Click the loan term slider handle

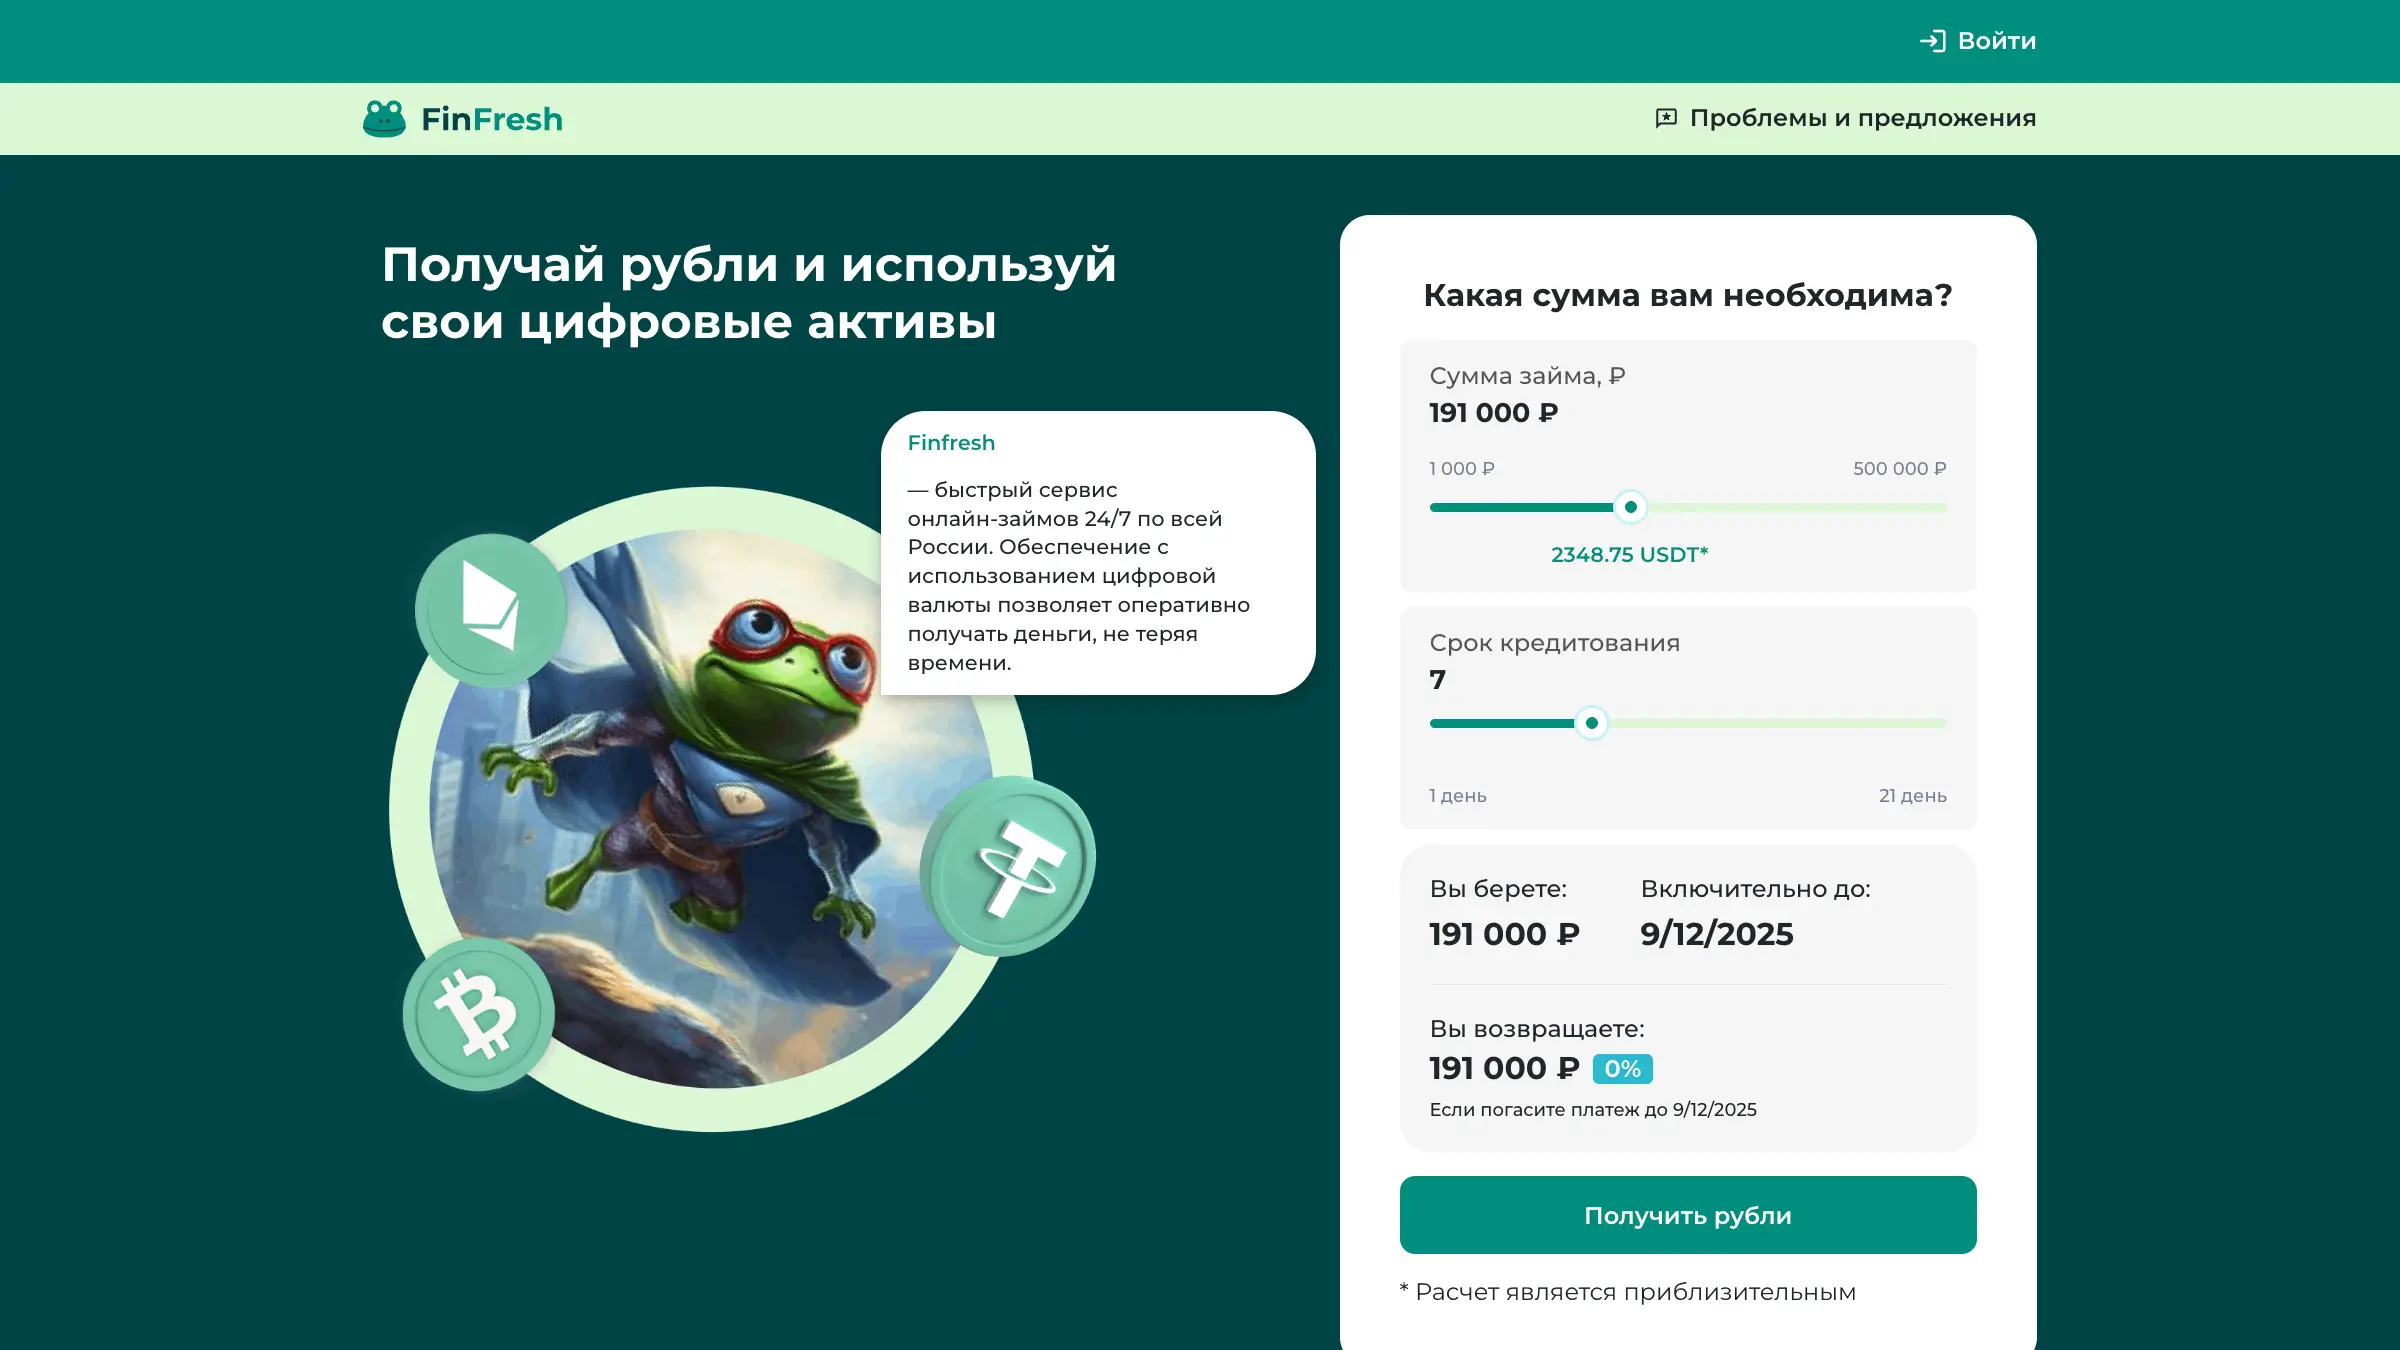(x=1592, y=722)
